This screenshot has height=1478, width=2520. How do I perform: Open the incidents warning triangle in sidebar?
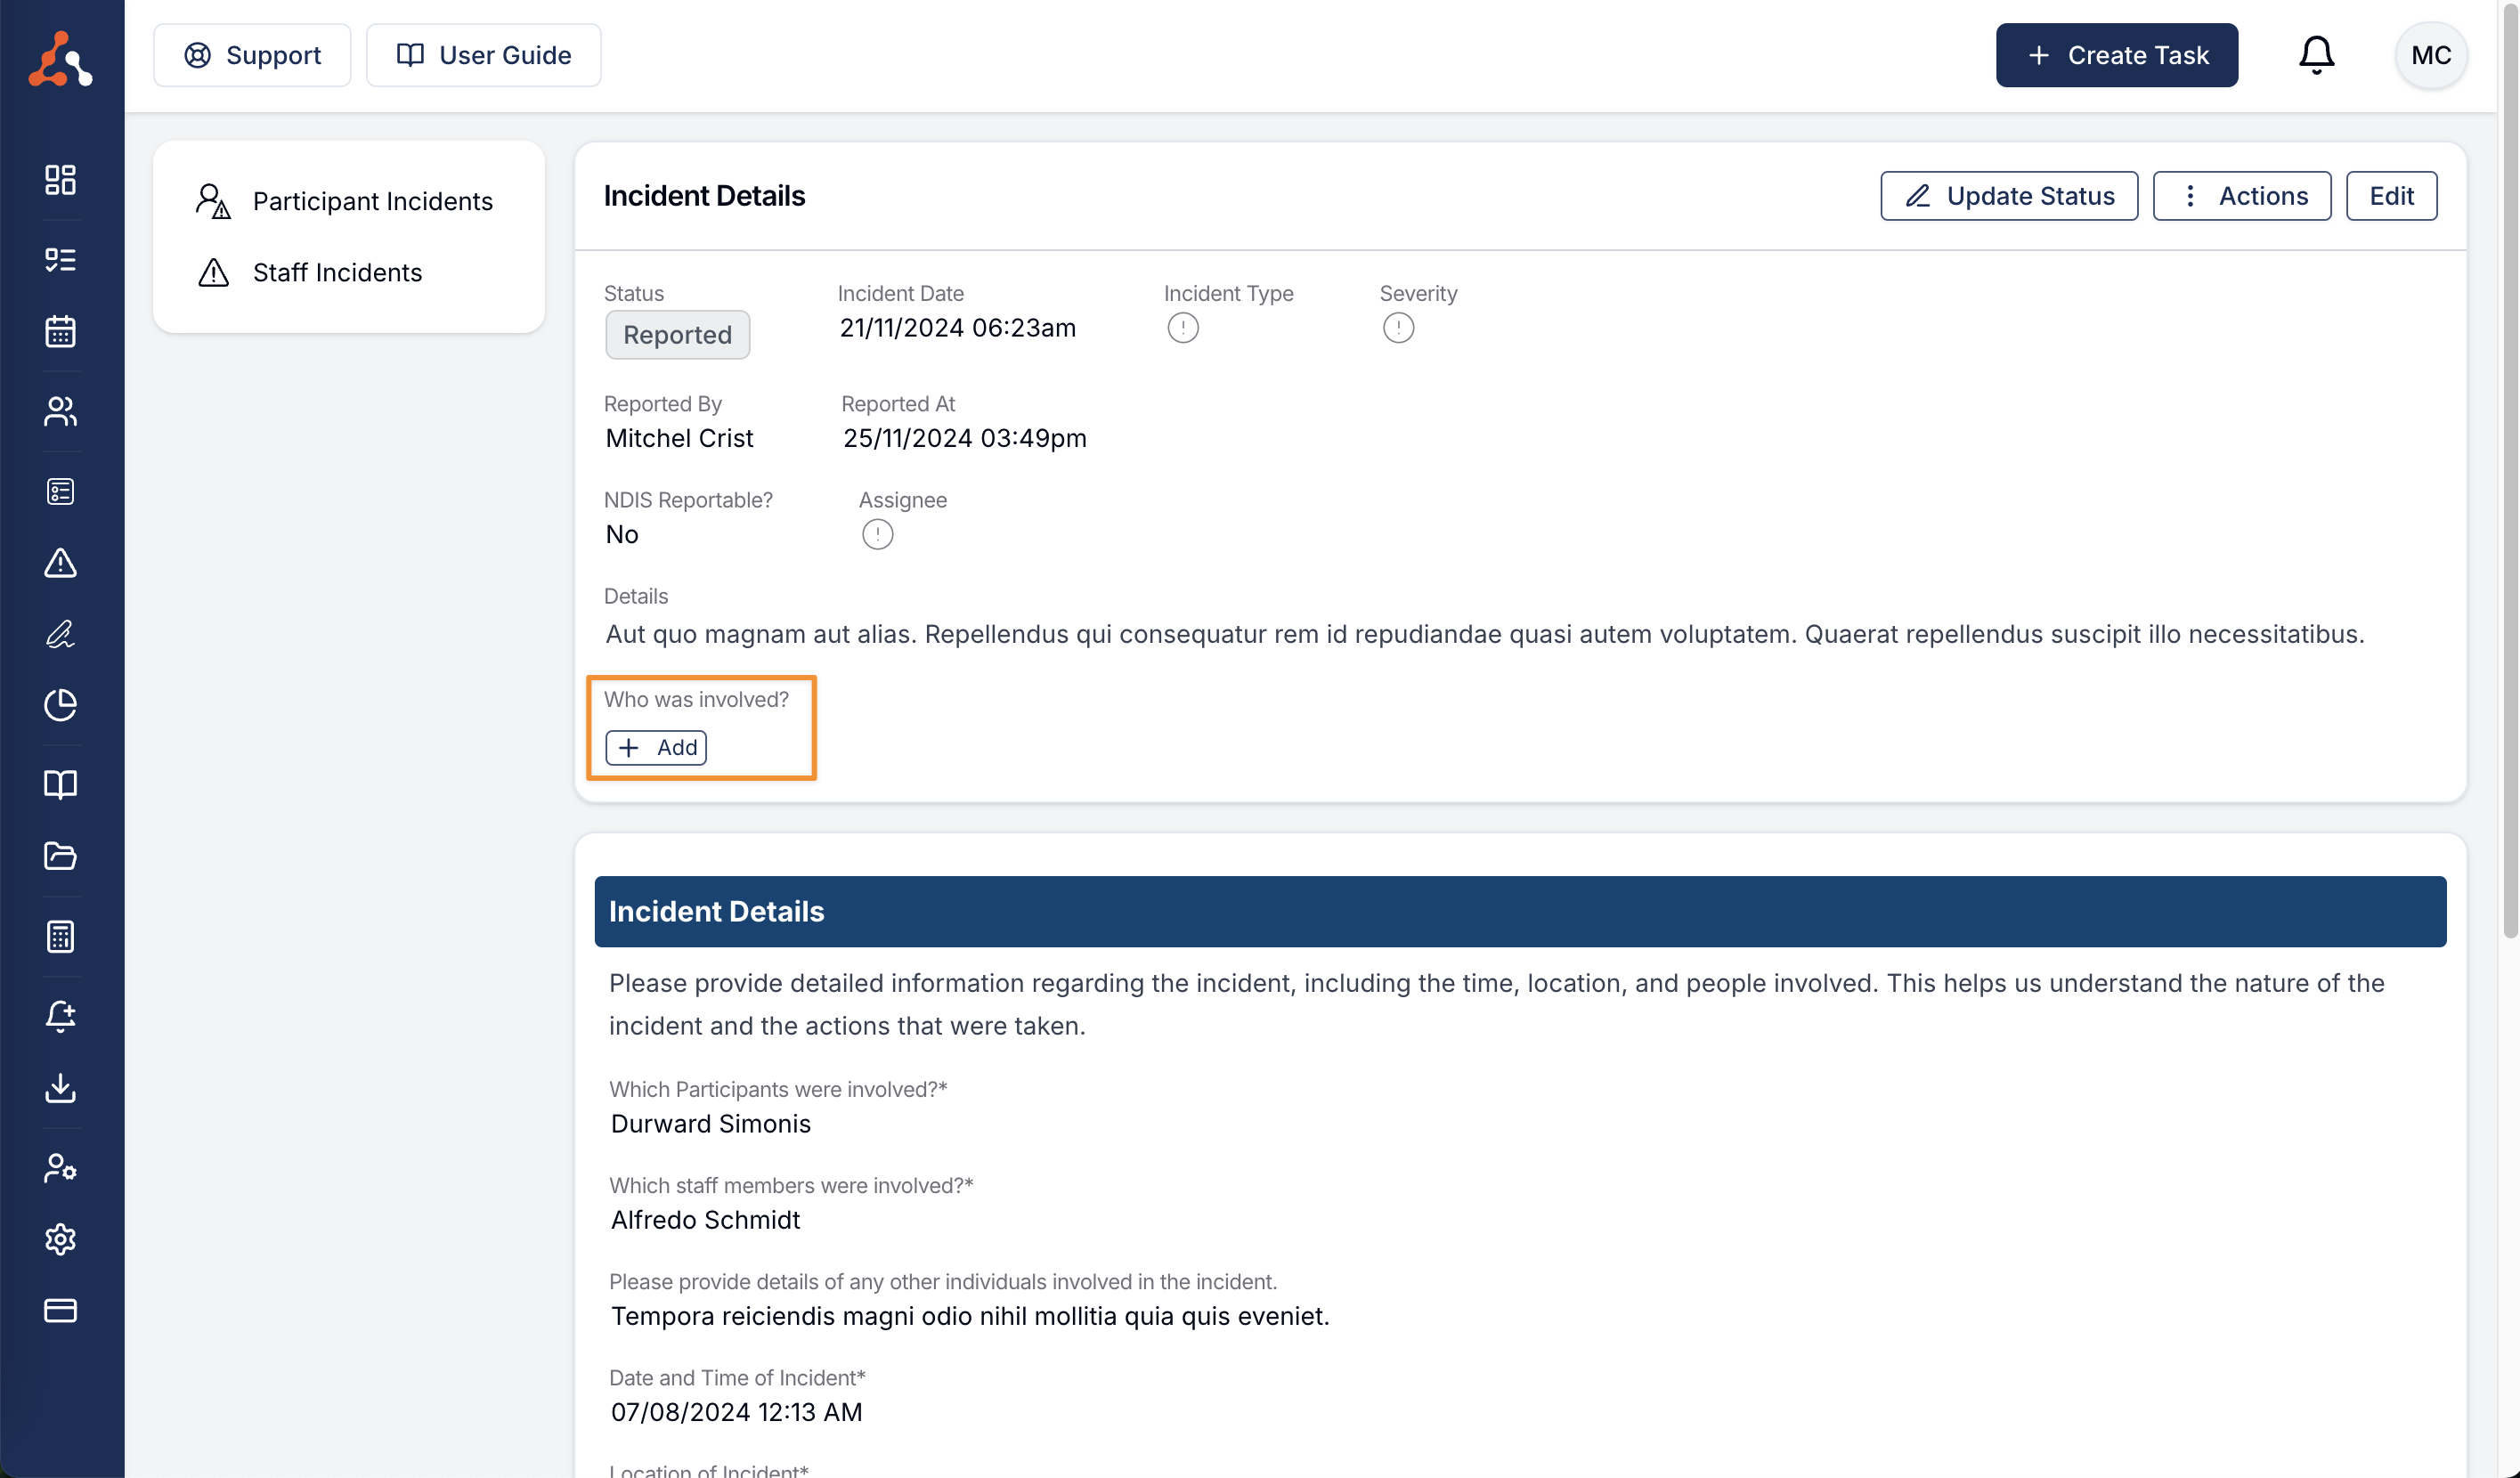point(60,563)
